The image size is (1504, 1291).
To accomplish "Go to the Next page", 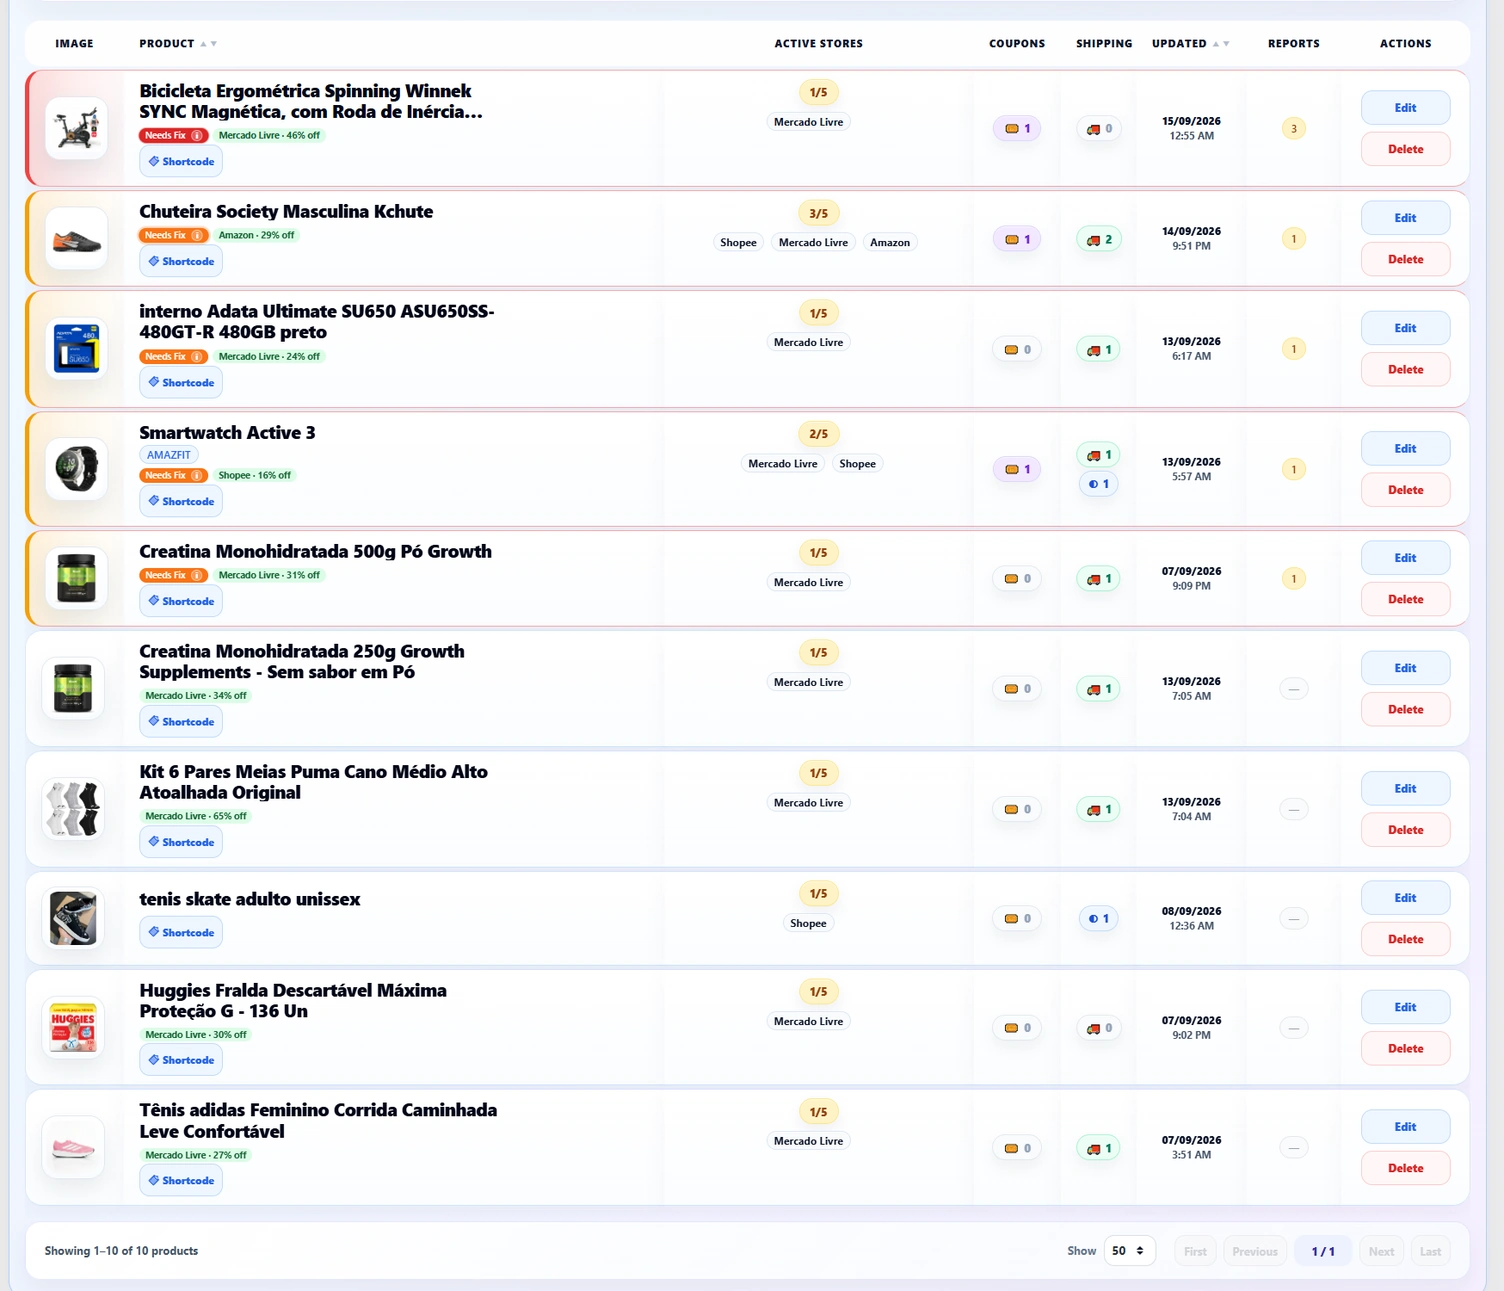I will click(1381, 1252).
